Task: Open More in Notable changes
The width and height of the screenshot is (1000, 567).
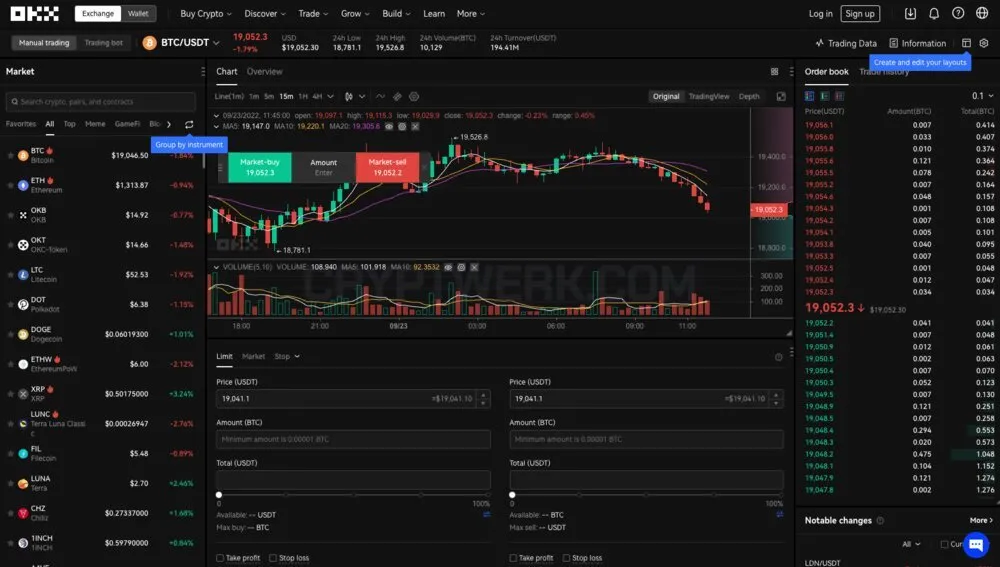Action: tap(981, 520)
